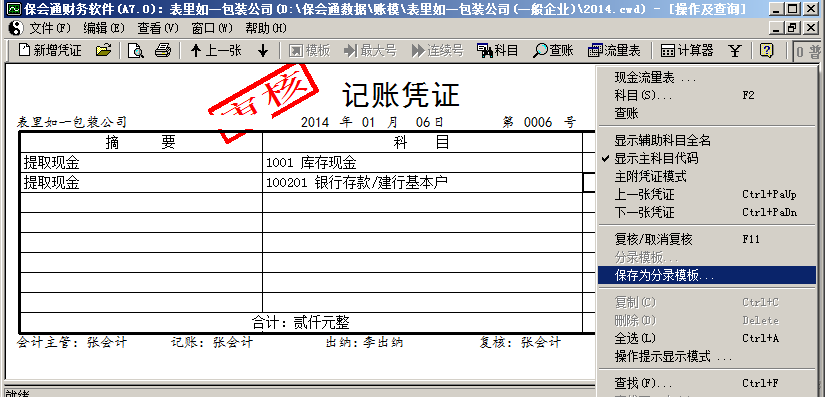
Task: Open the 窗口(W) menu
Action: [x=212, y=28]
